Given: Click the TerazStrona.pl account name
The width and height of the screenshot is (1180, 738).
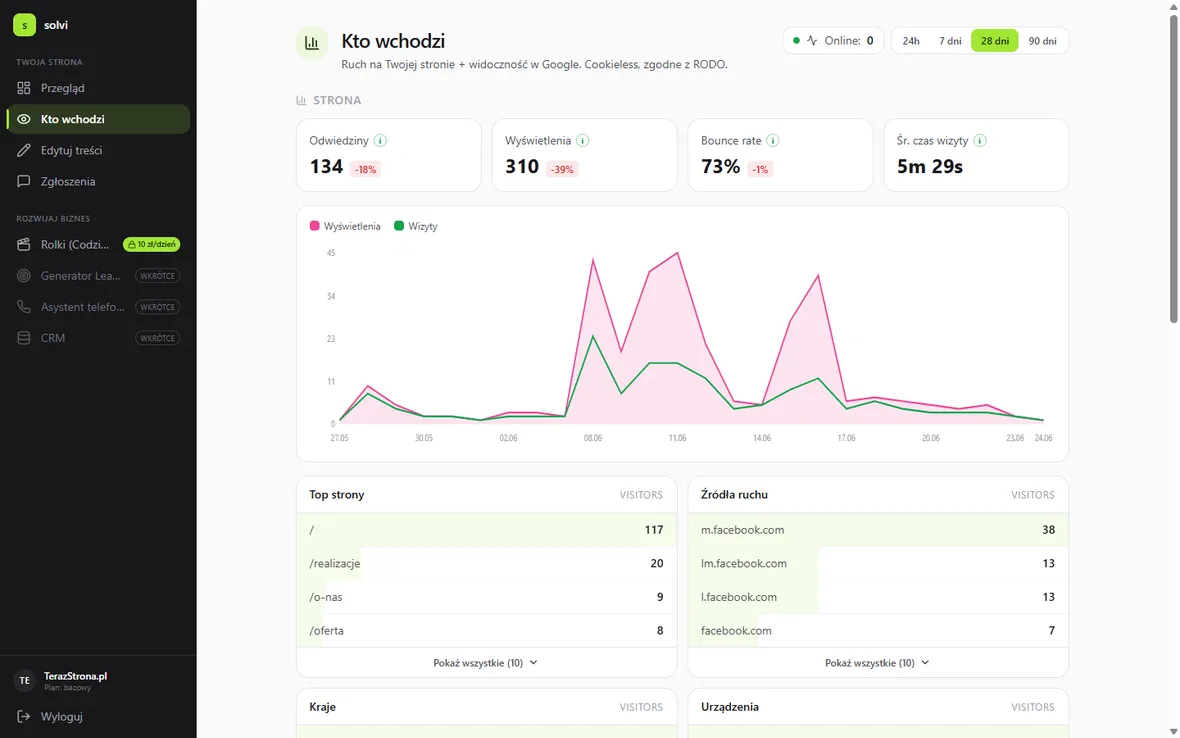Looking at the screenshot, I should [x=75, y=676].
